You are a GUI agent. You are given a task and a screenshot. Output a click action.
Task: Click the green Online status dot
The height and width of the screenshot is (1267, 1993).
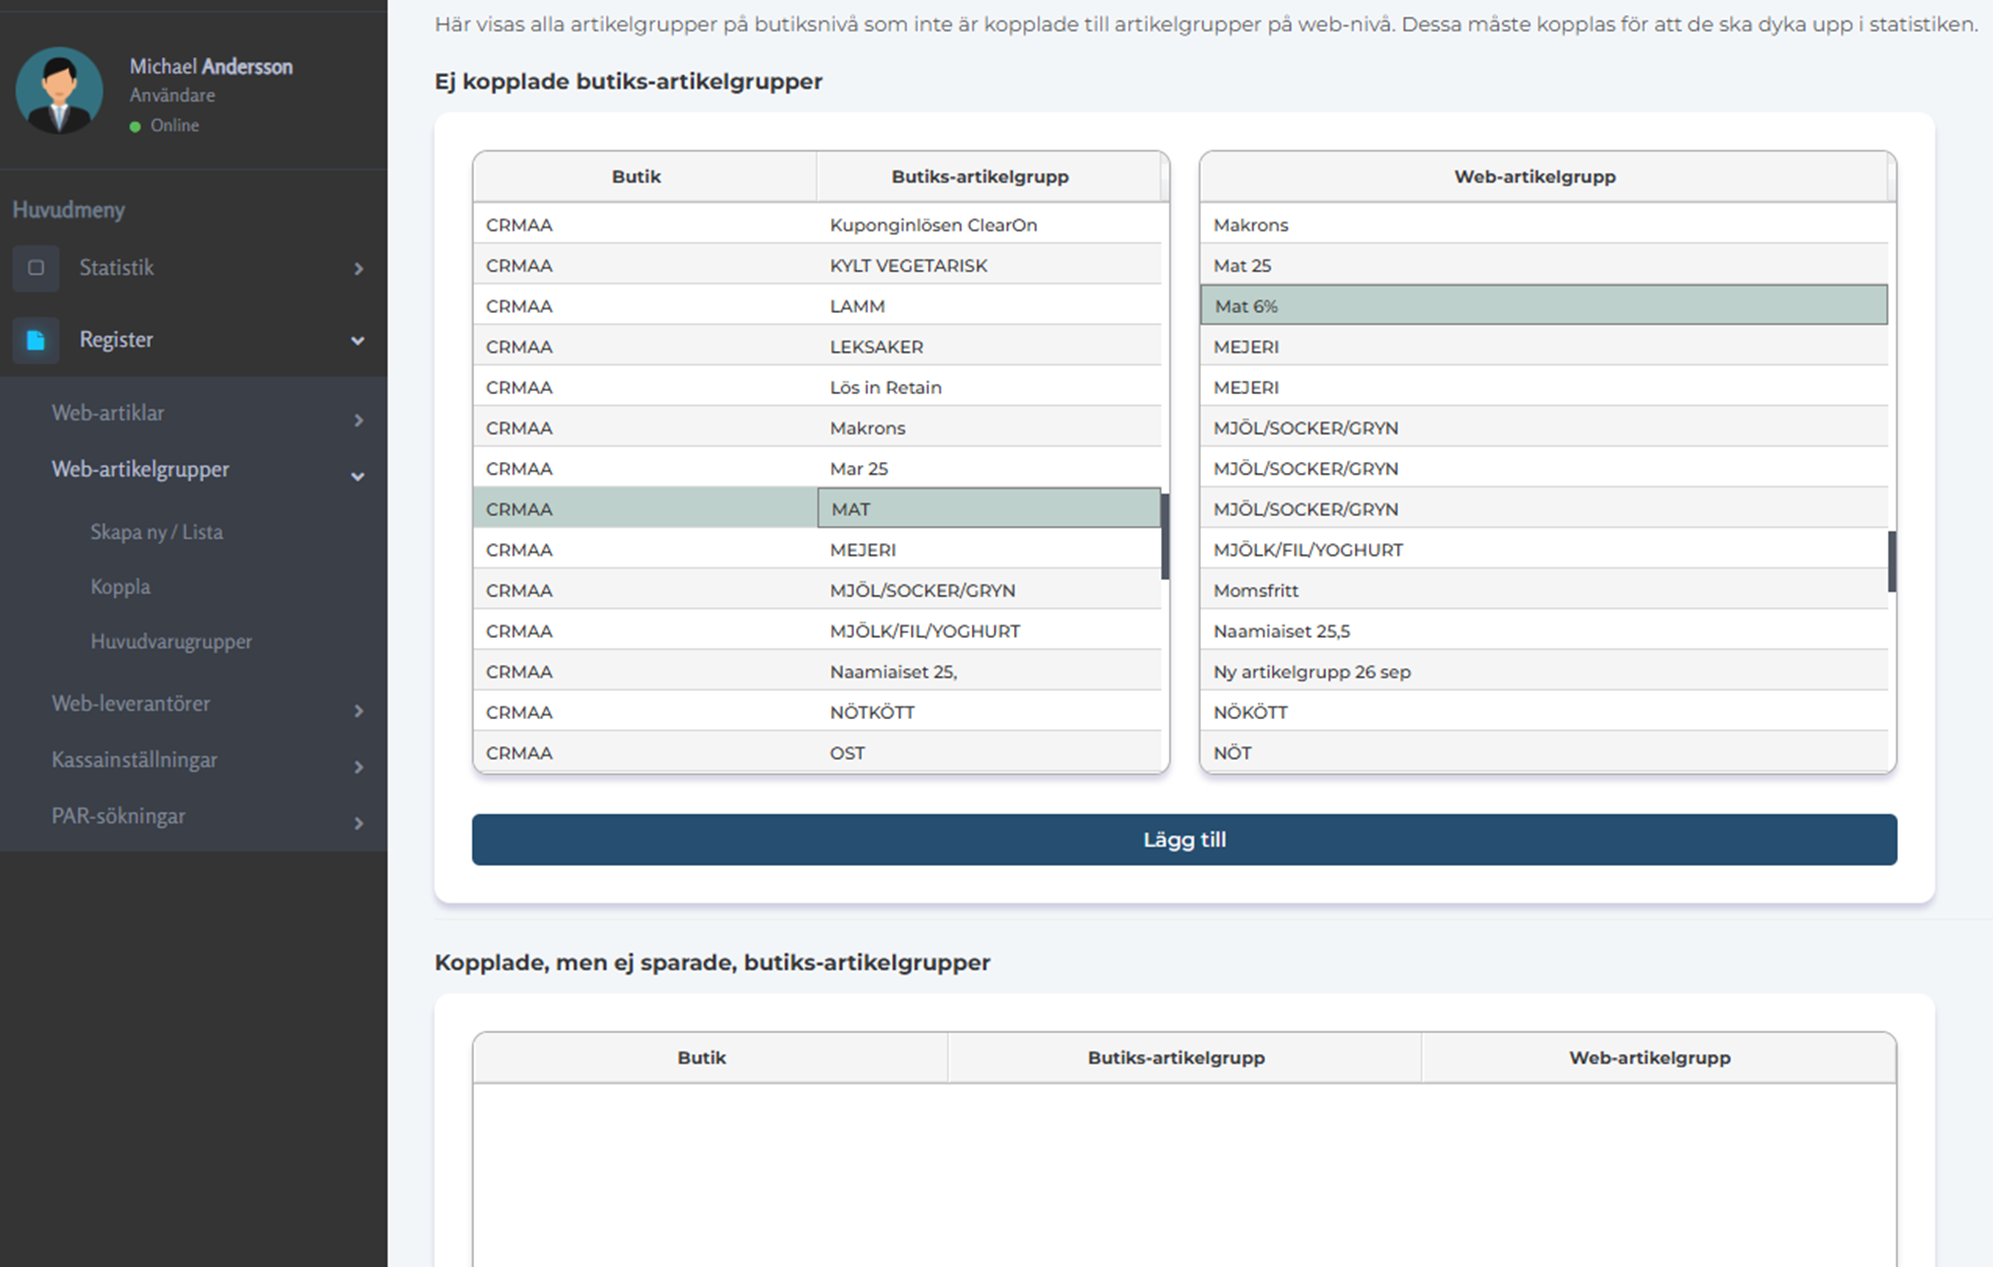click(x=135, y=127)
